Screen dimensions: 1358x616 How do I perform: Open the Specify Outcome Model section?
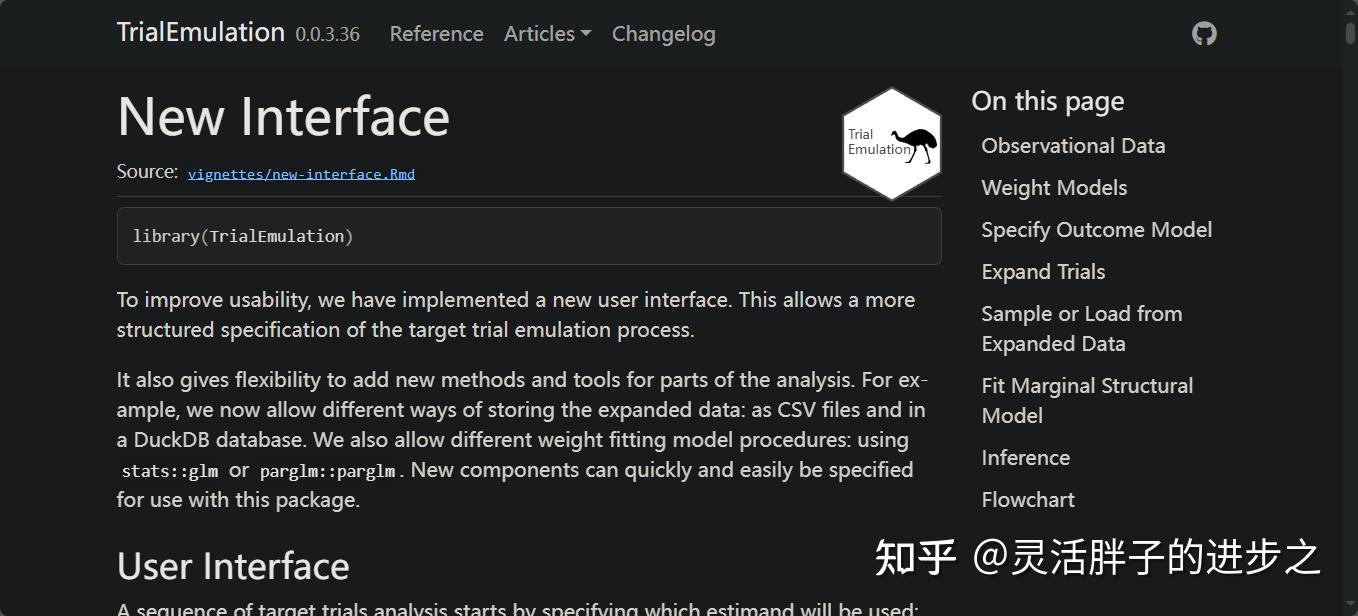pos(1097,229)
